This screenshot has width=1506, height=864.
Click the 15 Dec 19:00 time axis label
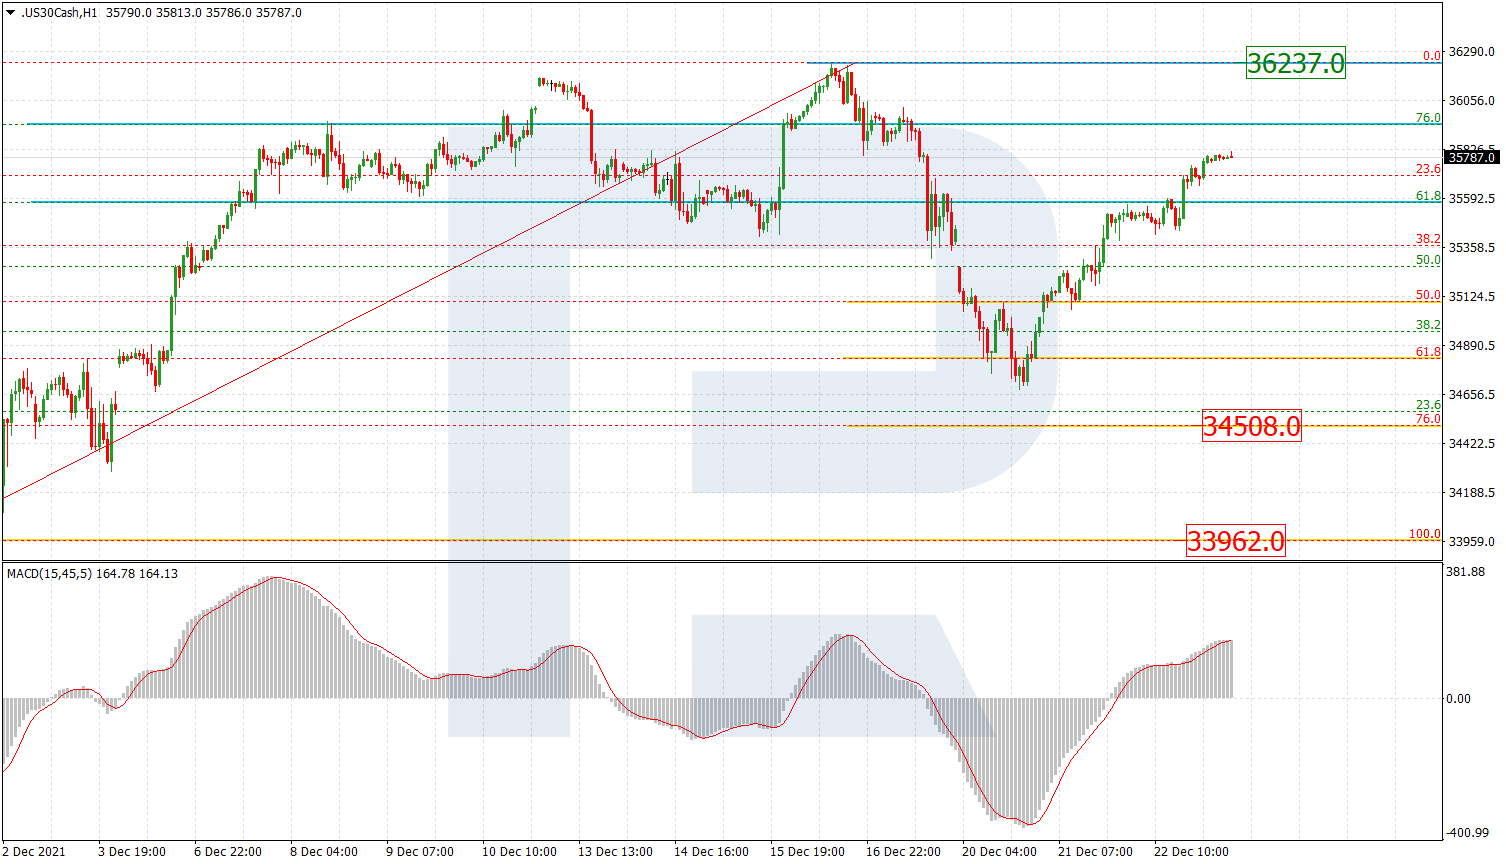pos(807,852)
